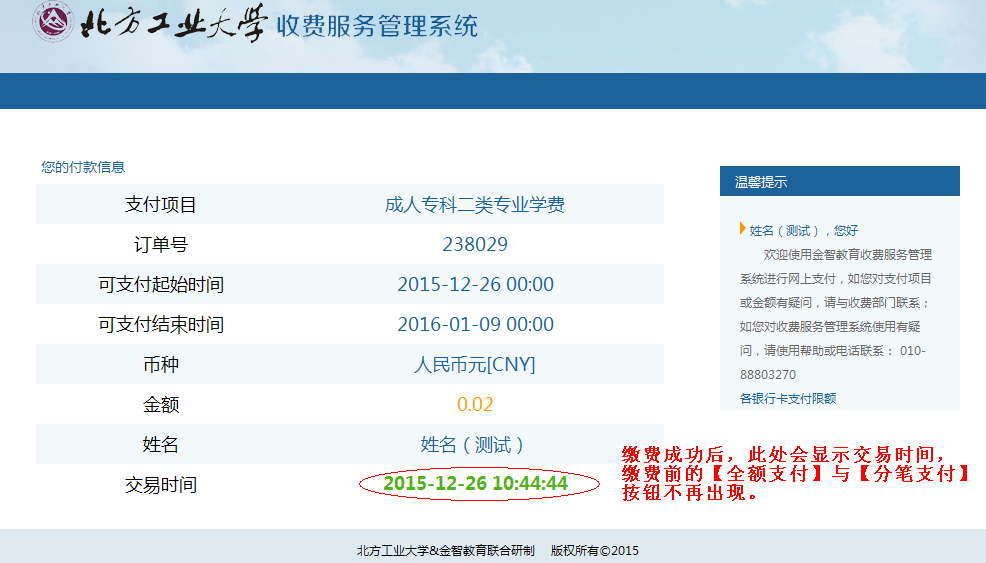Click the university emblem logo
Viewport: 986px width, 563px height.
[52, 24]
